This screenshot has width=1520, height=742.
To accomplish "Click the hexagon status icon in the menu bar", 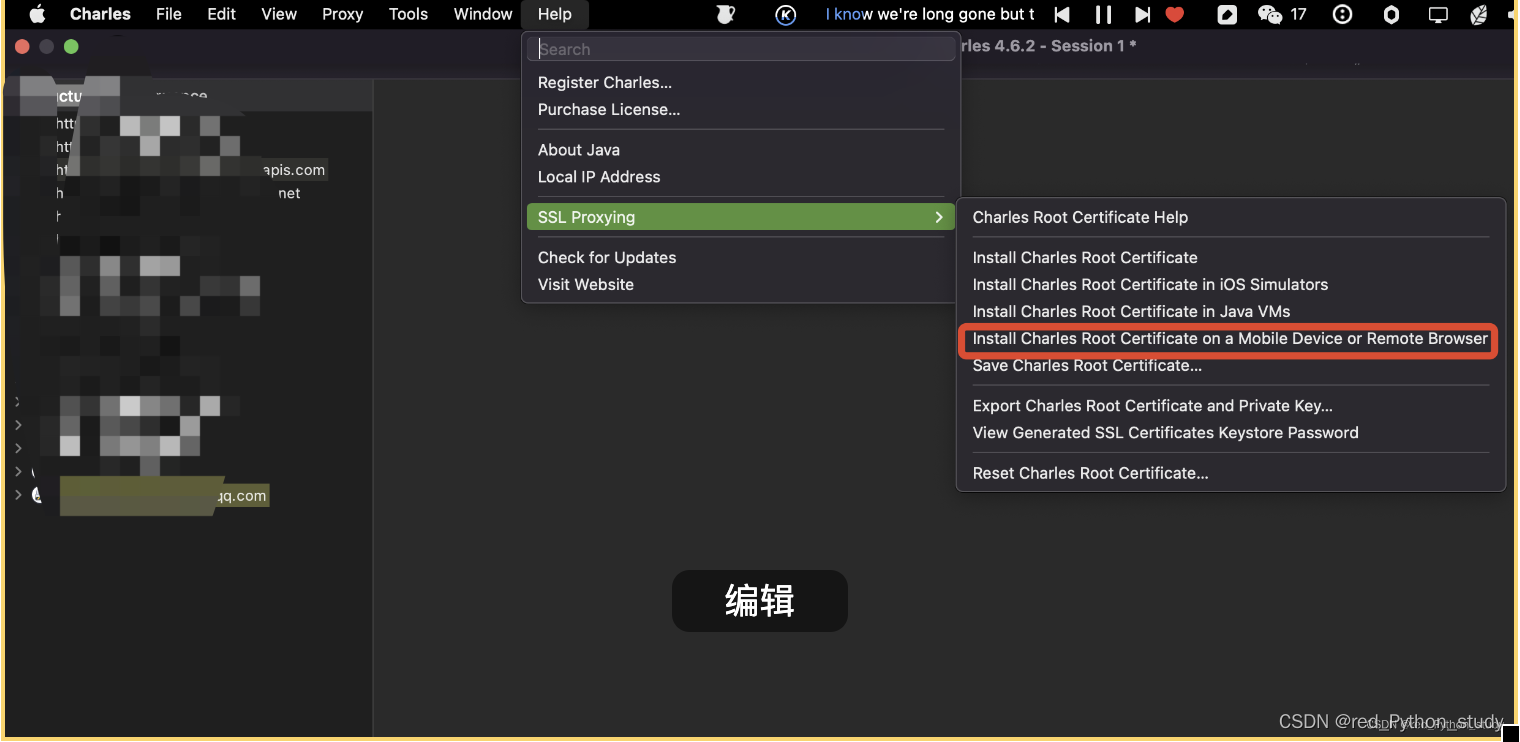I will point(1391,14).
